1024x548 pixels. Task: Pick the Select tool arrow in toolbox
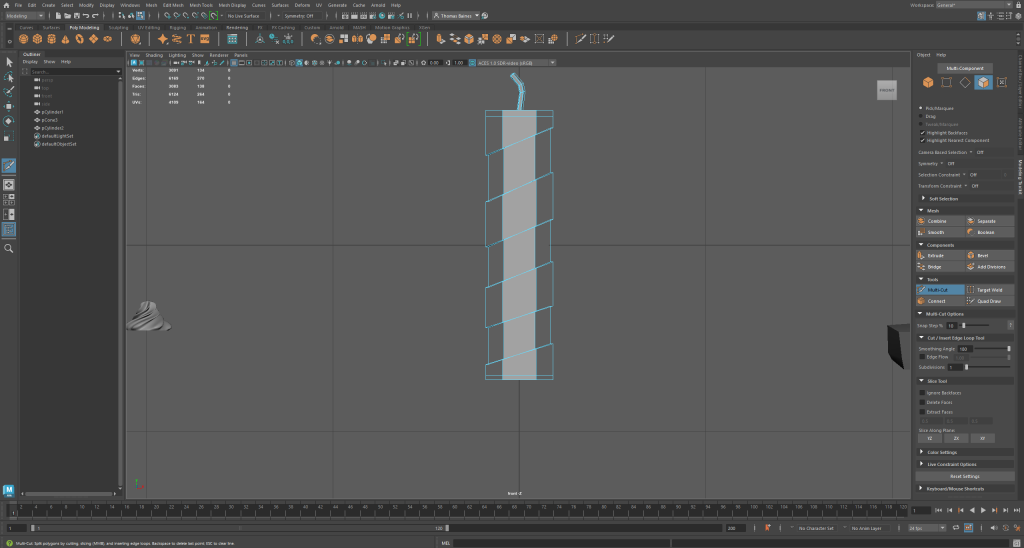tap(9, 62)
